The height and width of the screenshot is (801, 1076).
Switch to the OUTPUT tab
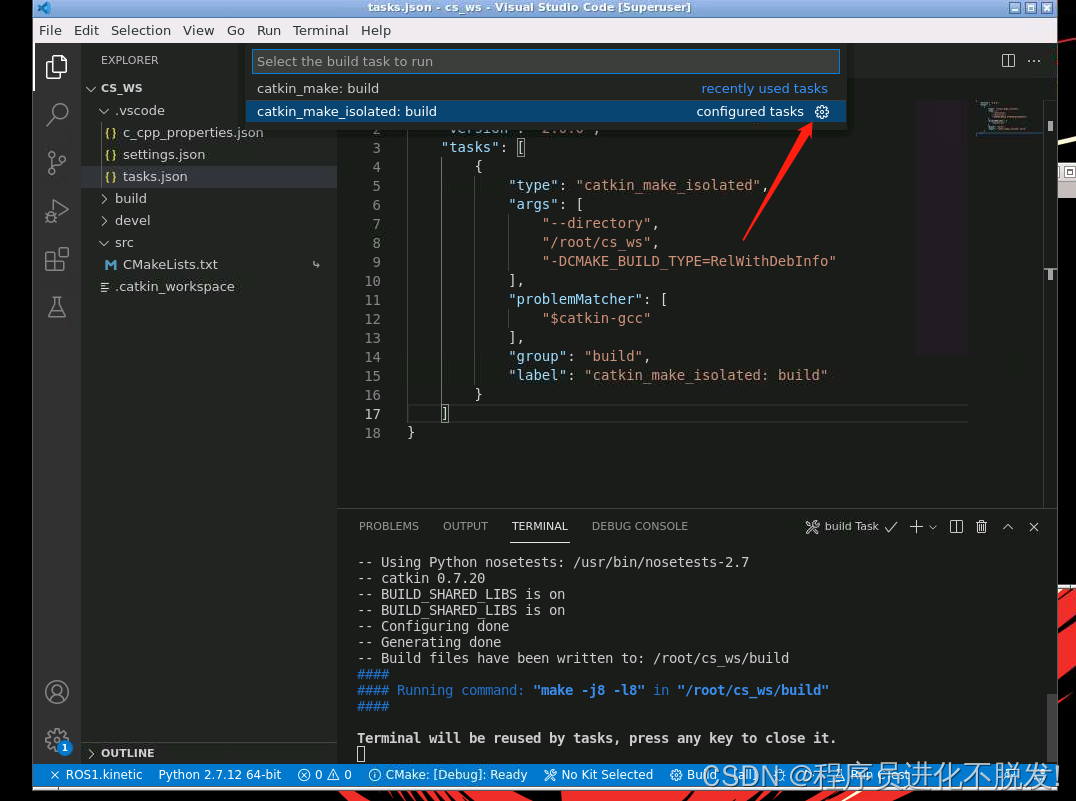tap(465, 526)
